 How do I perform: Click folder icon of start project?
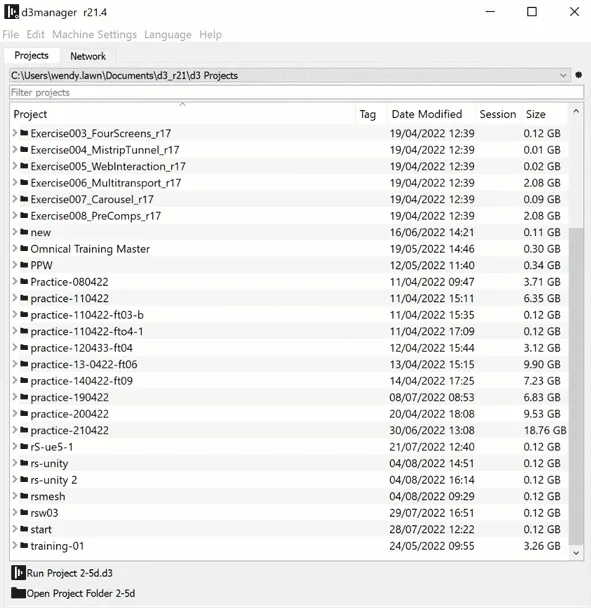tap(24, 529)
